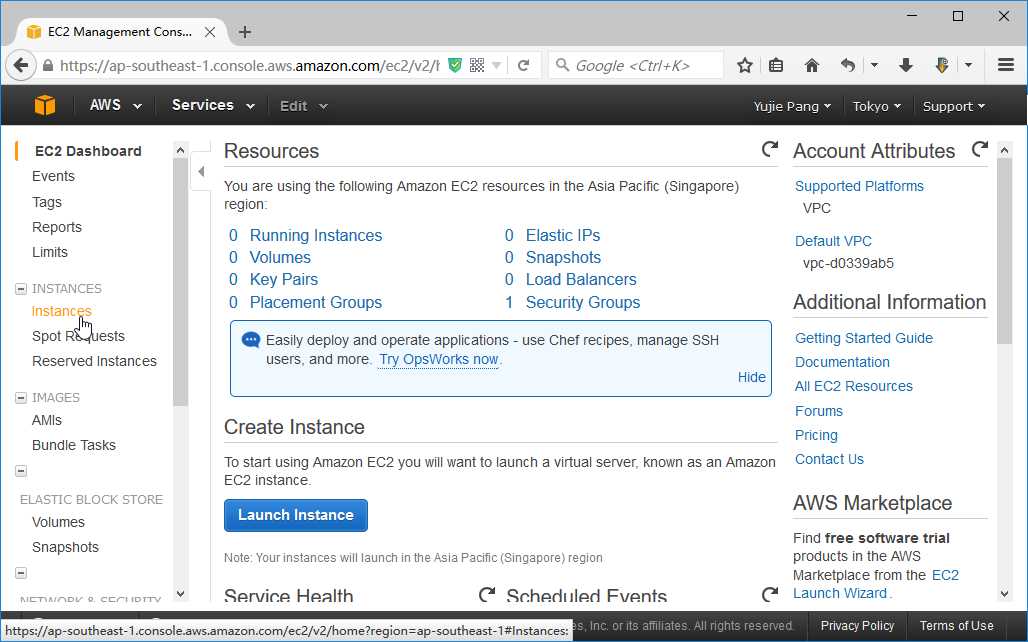Open the Edit dropdown menu
The height and width of the screenshot is (642, 1028).
coord(304,106)
